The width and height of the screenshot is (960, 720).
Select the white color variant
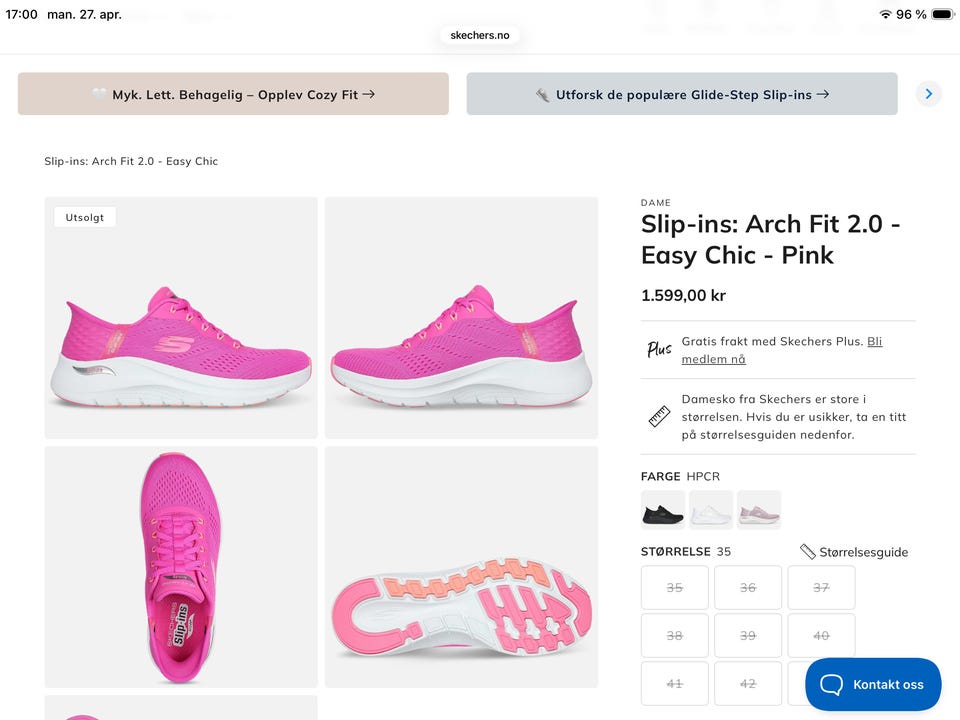711,510
